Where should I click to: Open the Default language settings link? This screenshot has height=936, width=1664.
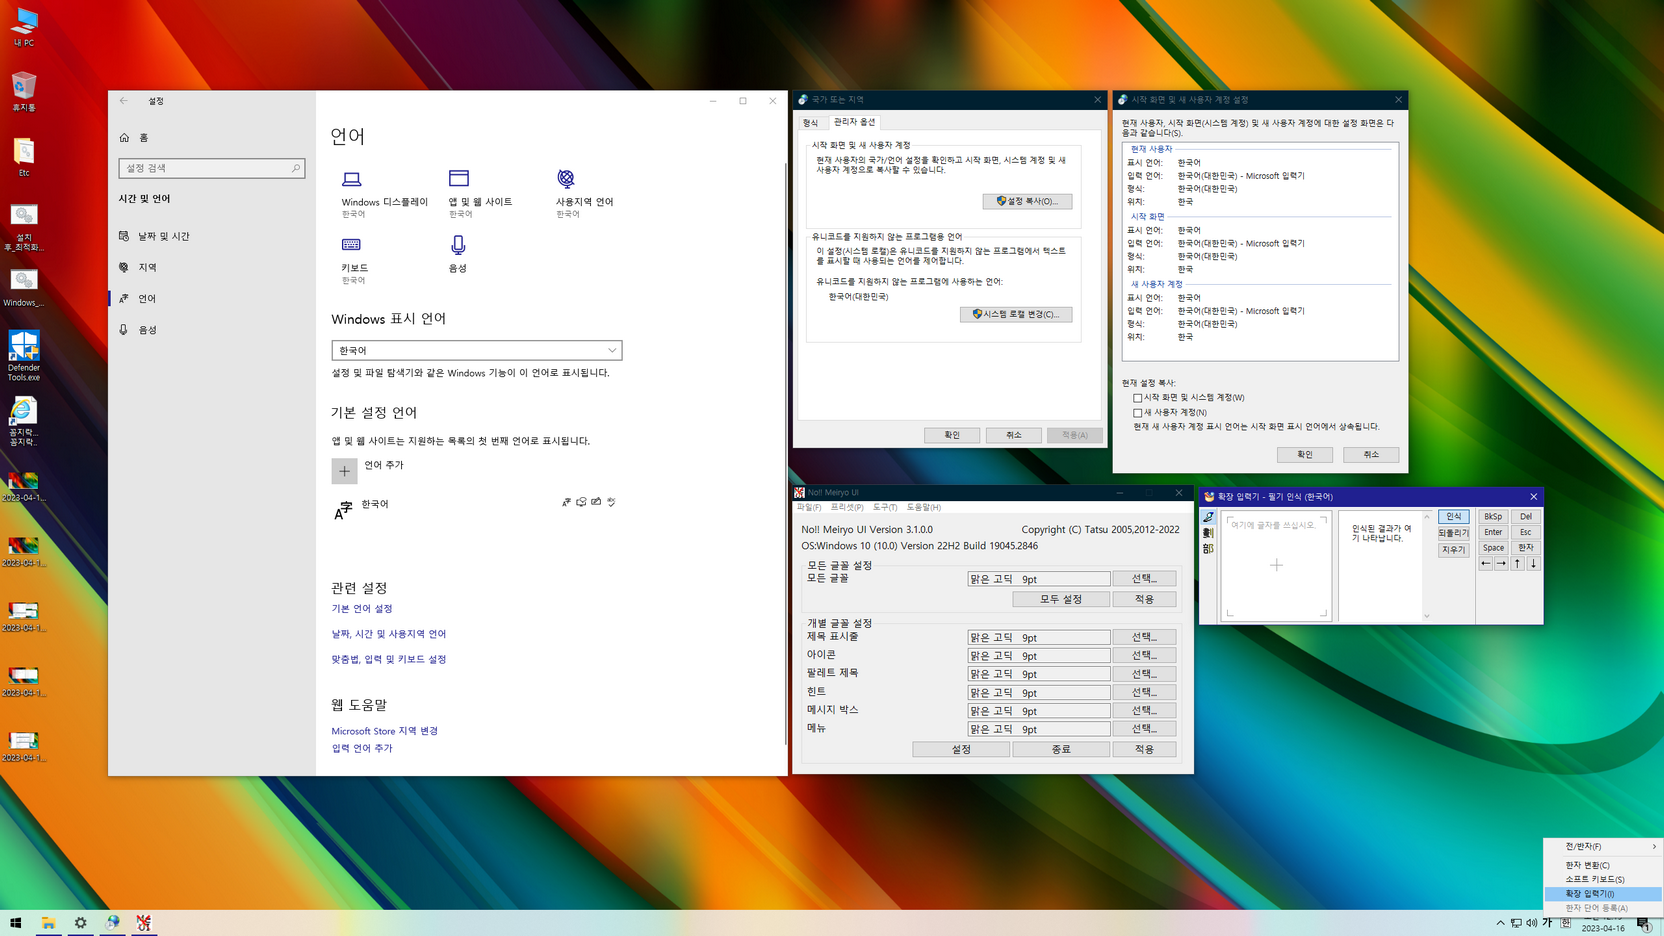pos(362,609)
